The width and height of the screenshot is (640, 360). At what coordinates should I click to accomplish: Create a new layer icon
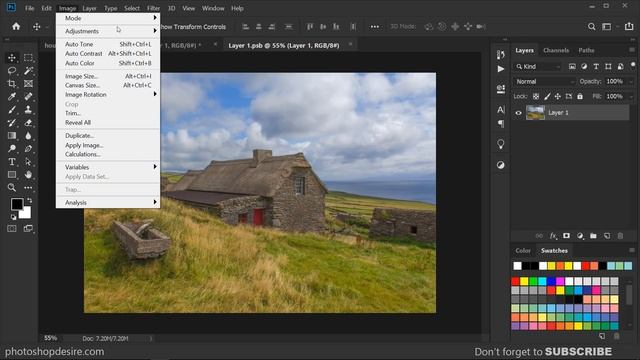(607, 236)
